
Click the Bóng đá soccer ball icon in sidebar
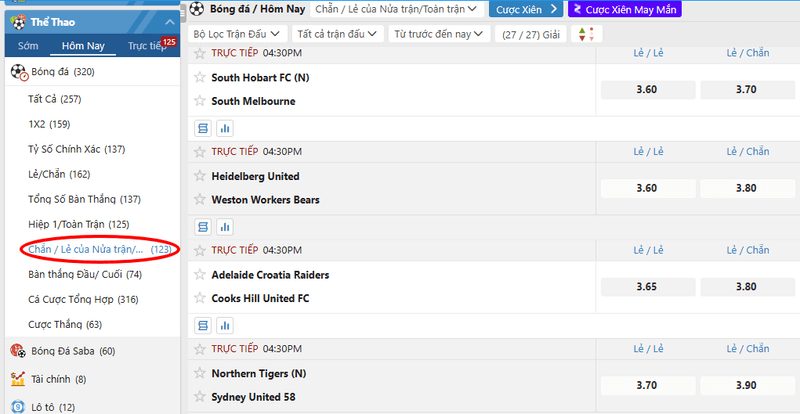click(19, 72)
